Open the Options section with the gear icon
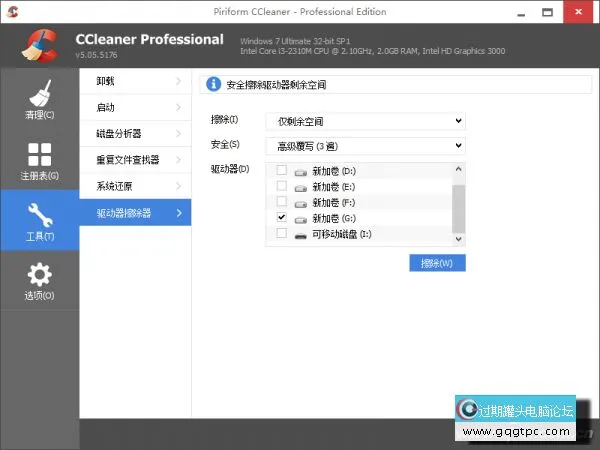The height and width of the screenshot is (450, 600). [x=39, y=280]
